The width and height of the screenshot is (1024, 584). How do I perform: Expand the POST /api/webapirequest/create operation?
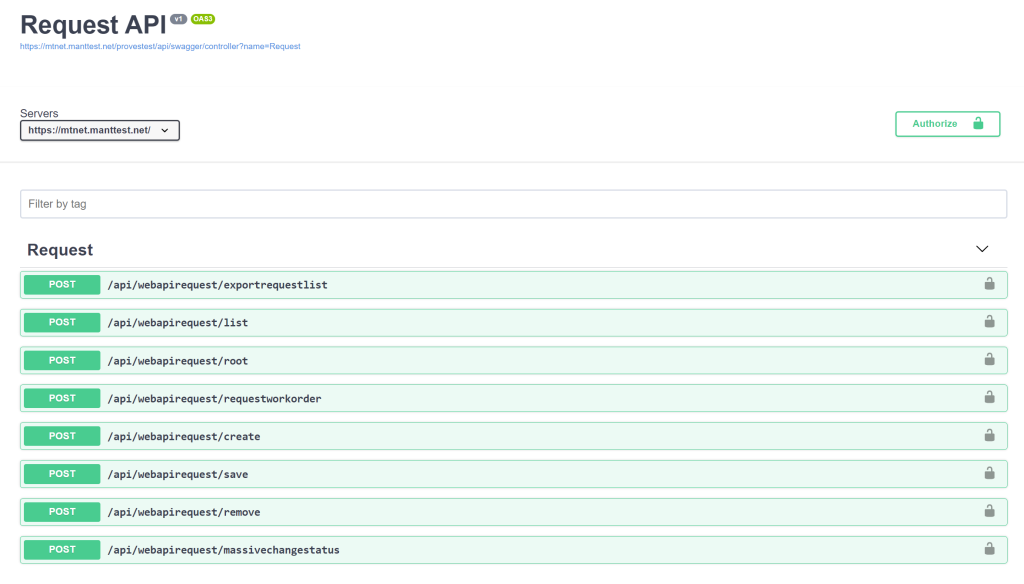[x=513, y=436]
